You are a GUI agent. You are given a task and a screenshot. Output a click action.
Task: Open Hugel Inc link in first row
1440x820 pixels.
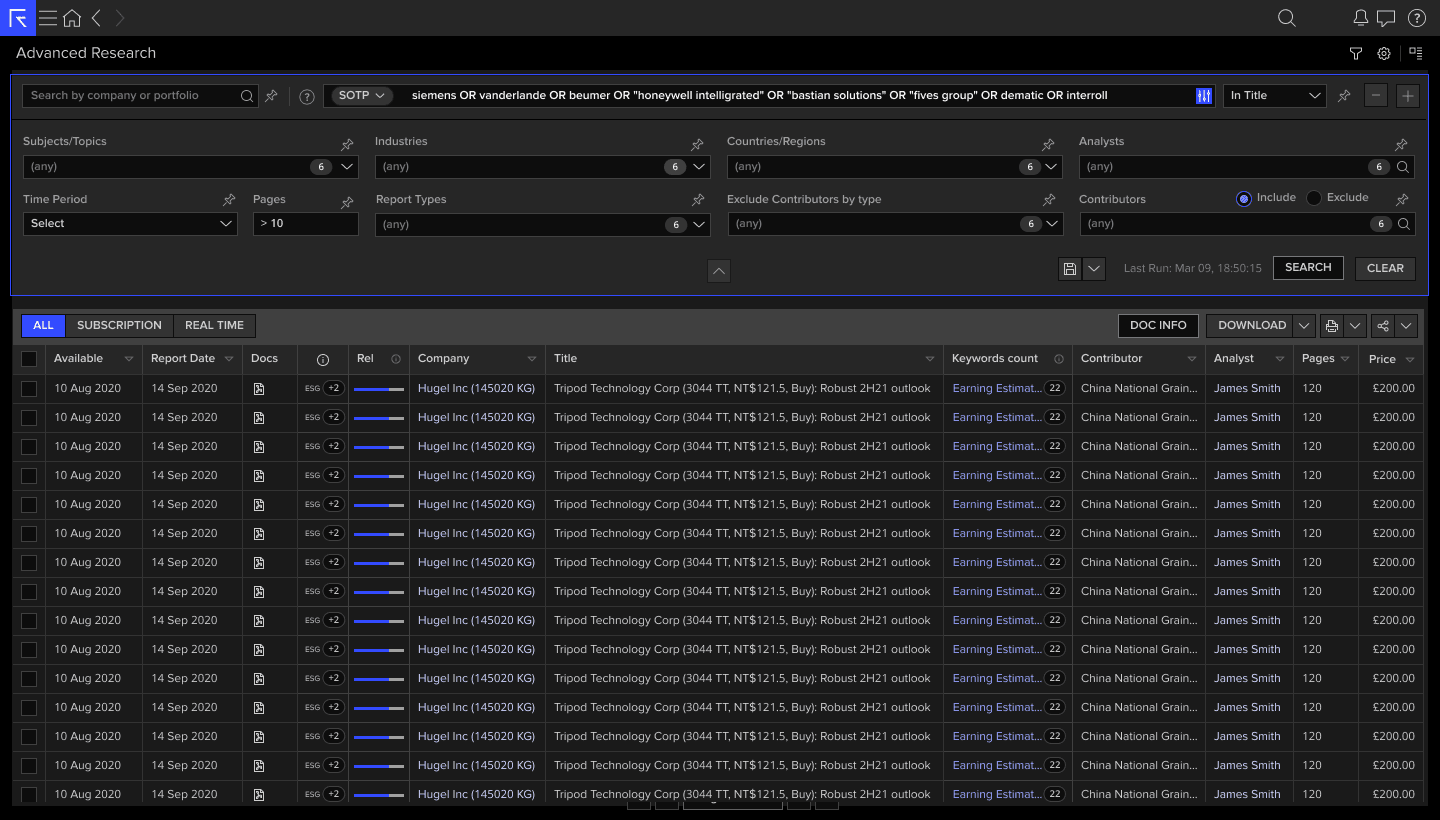(x=476, y=389)
